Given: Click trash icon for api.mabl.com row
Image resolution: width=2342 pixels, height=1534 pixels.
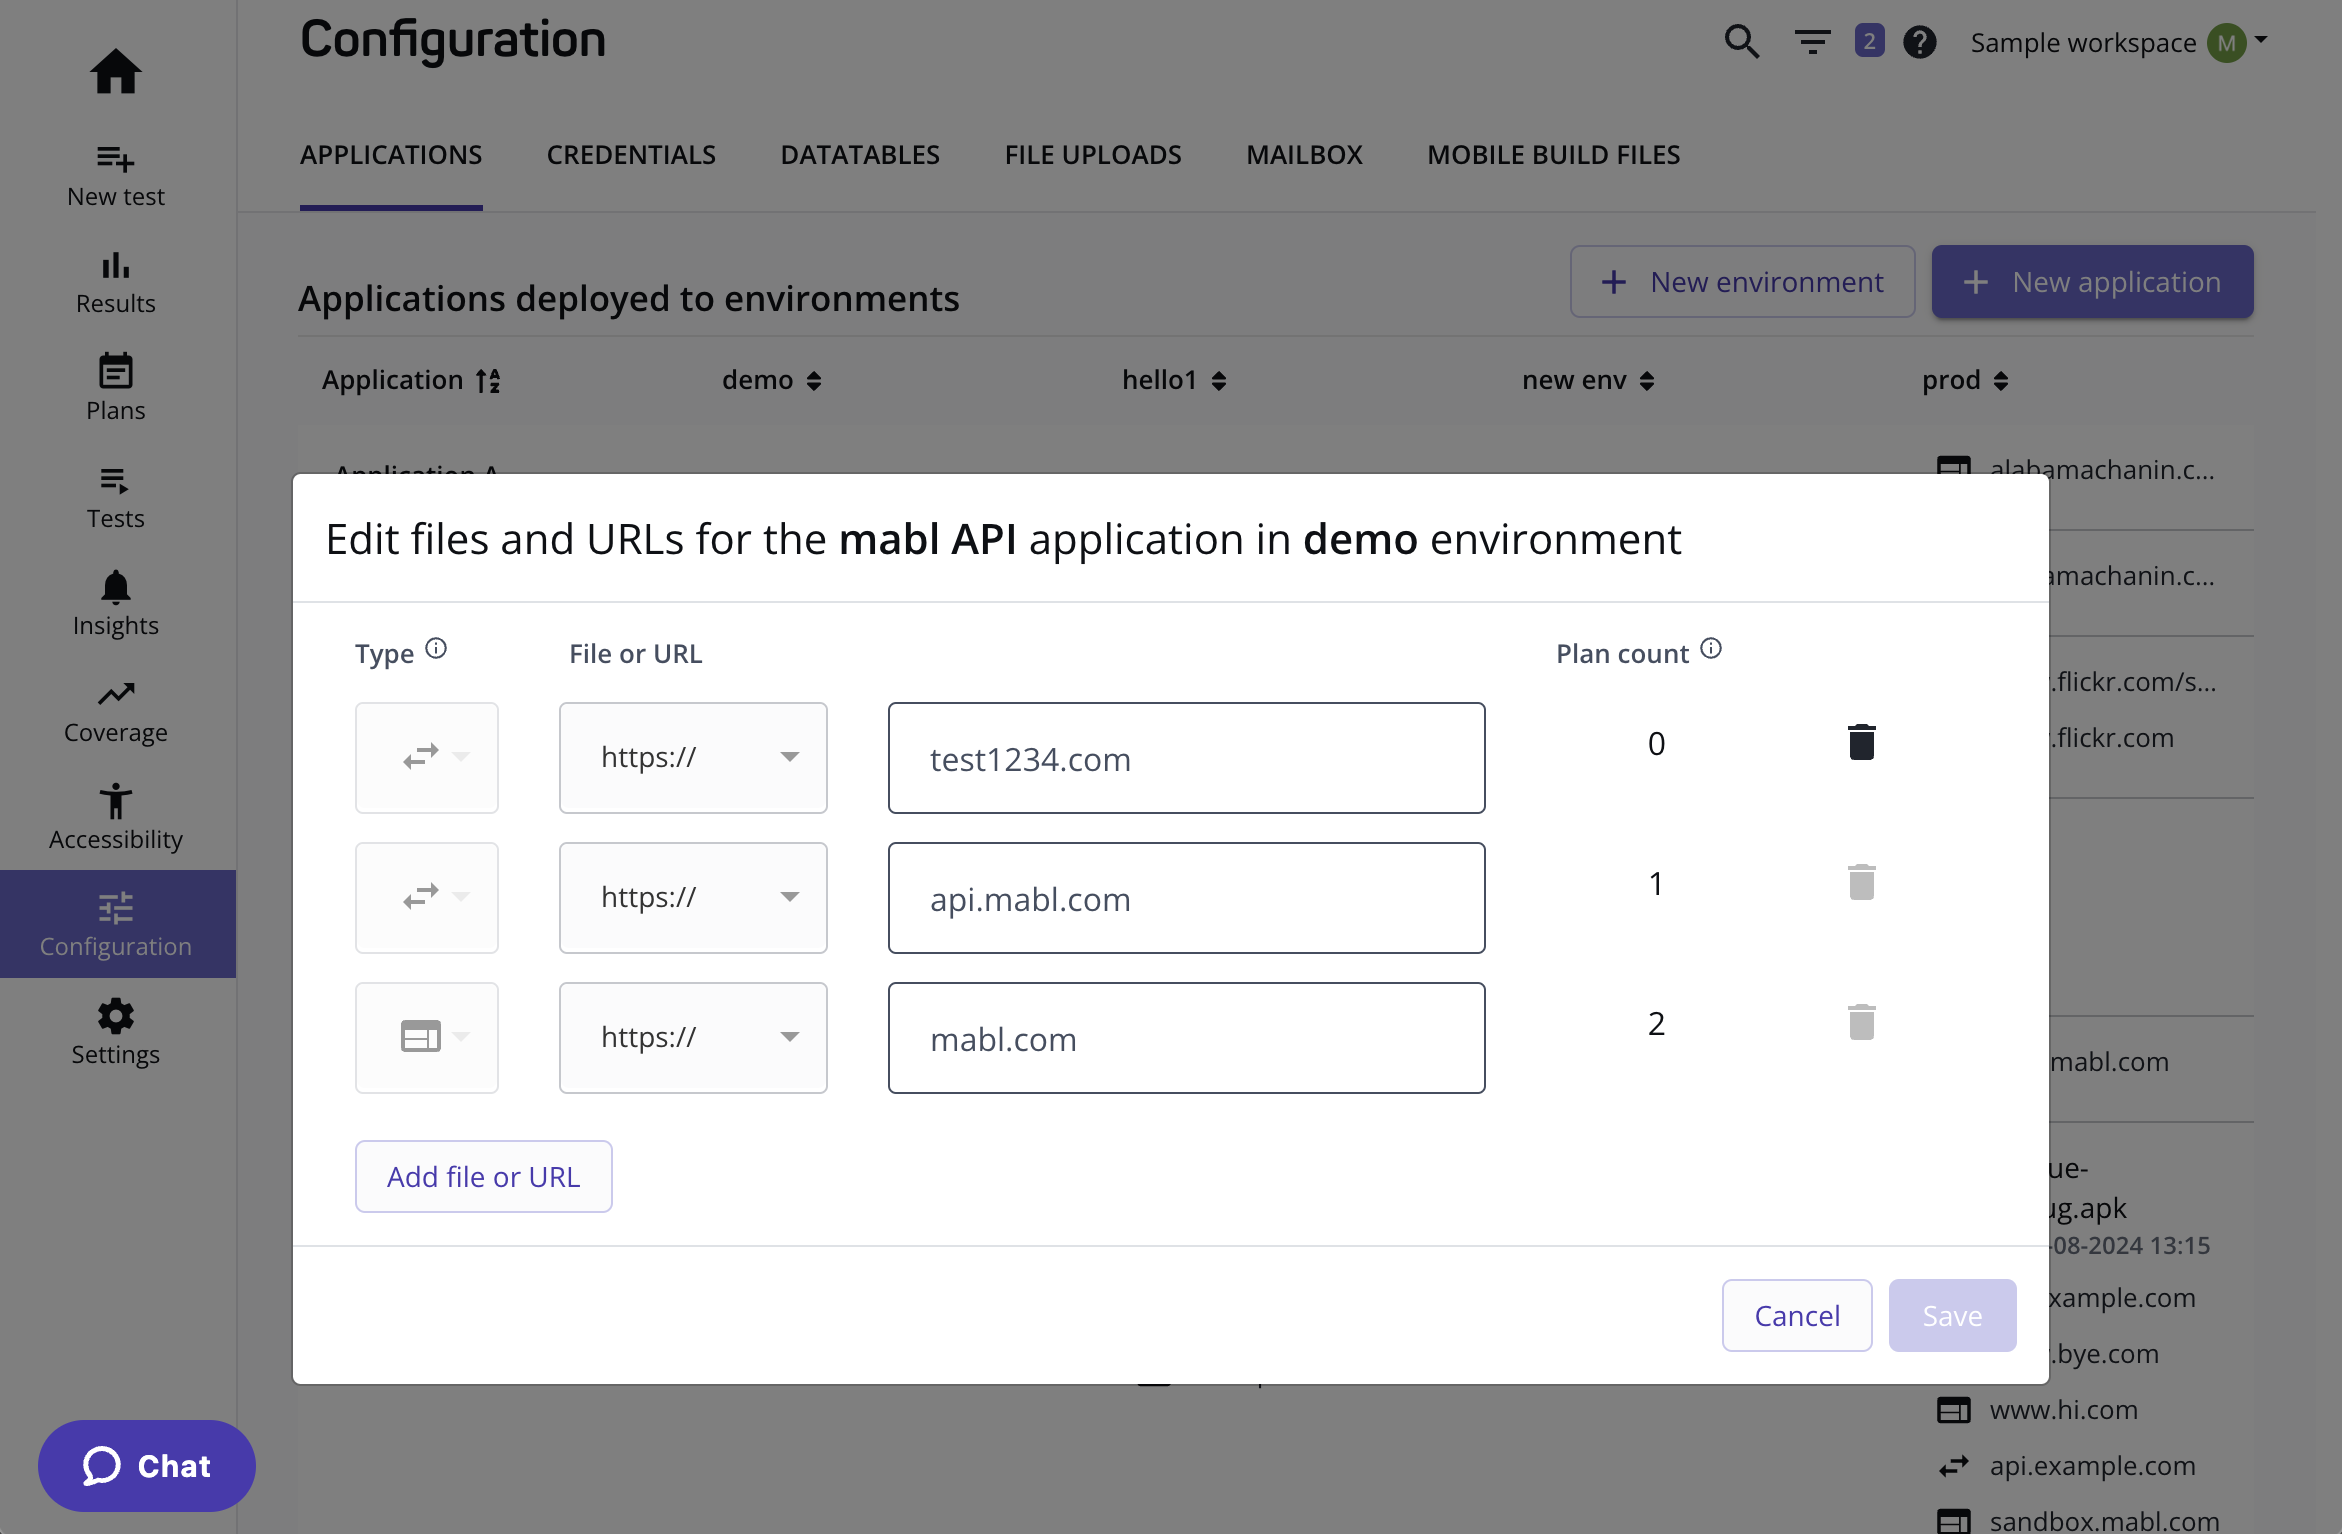Looking at the screenshot, I should [x=1861, y=882].
